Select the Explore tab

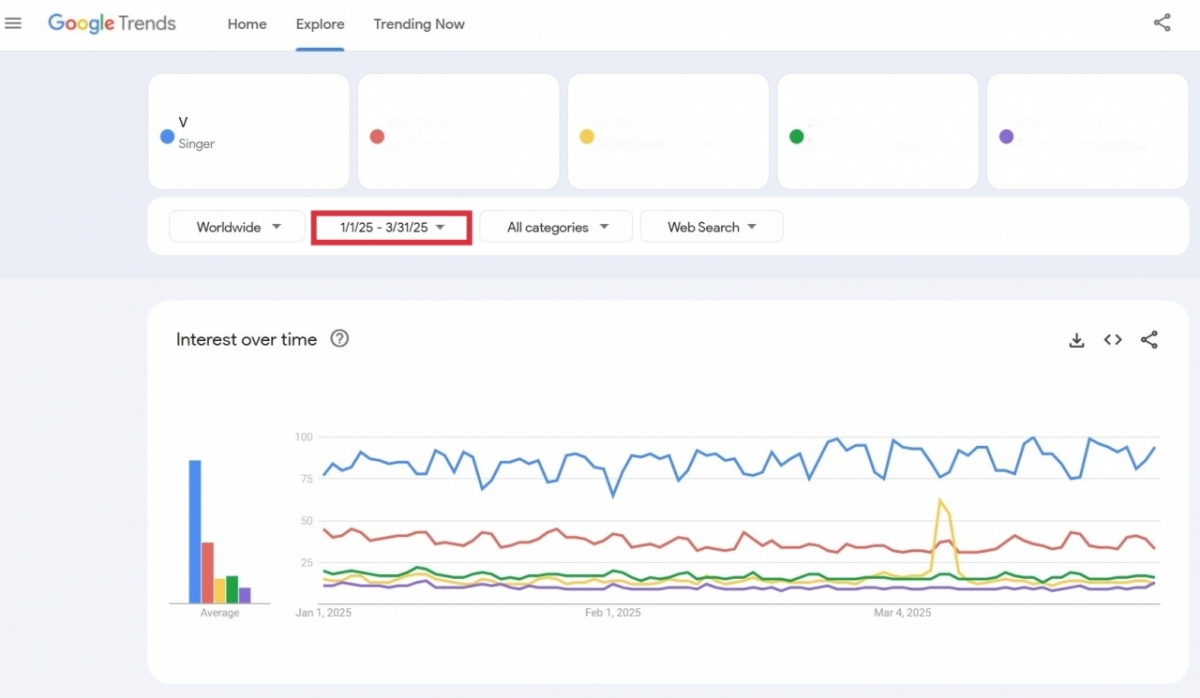click(x=320, y=24)
